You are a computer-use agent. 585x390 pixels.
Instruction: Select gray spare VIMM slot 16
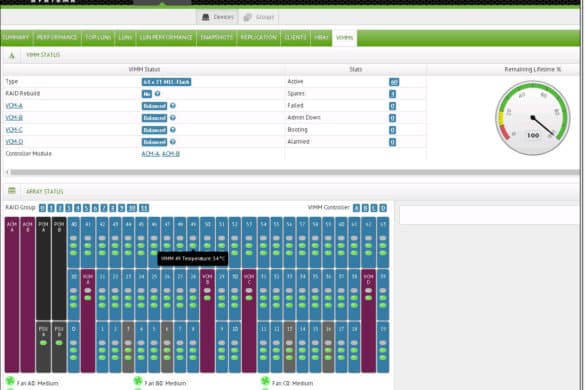(x=328, y=347)
